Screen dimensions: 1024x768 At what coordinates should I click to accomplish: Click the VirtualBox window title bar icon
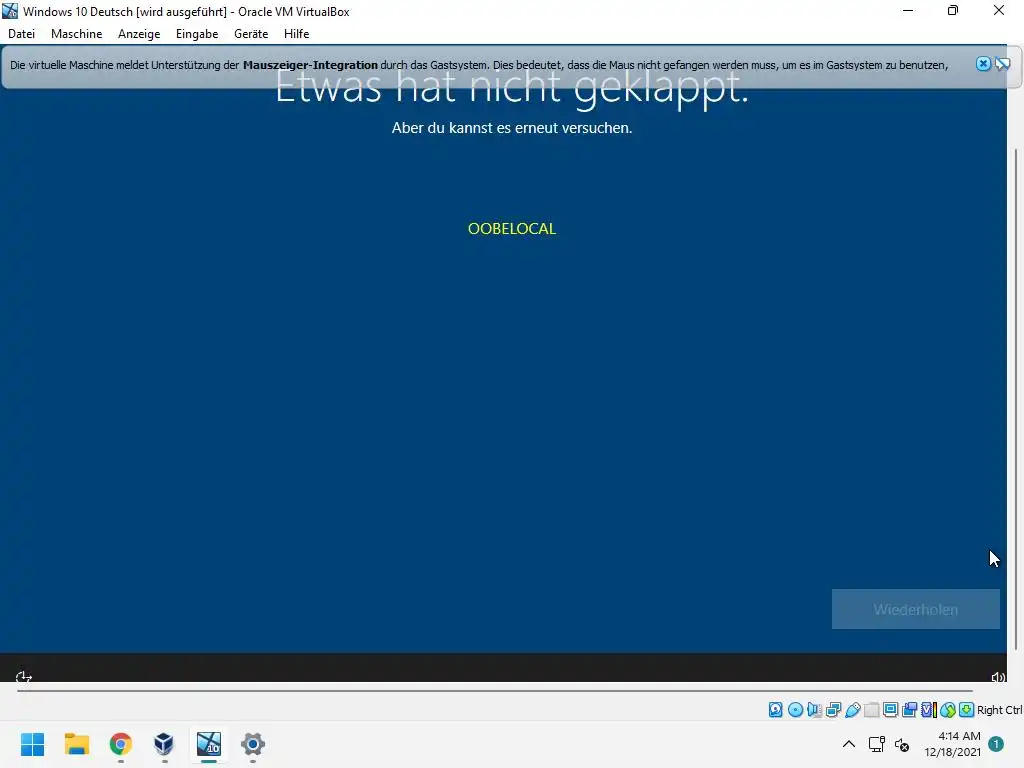10,11
